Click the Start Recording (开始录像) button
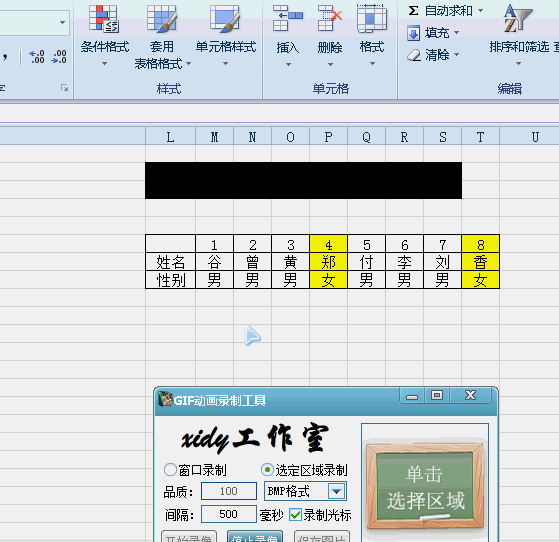The height and width of the screenshot is (542, 559). pyautogui.click(x=189, y=536)
